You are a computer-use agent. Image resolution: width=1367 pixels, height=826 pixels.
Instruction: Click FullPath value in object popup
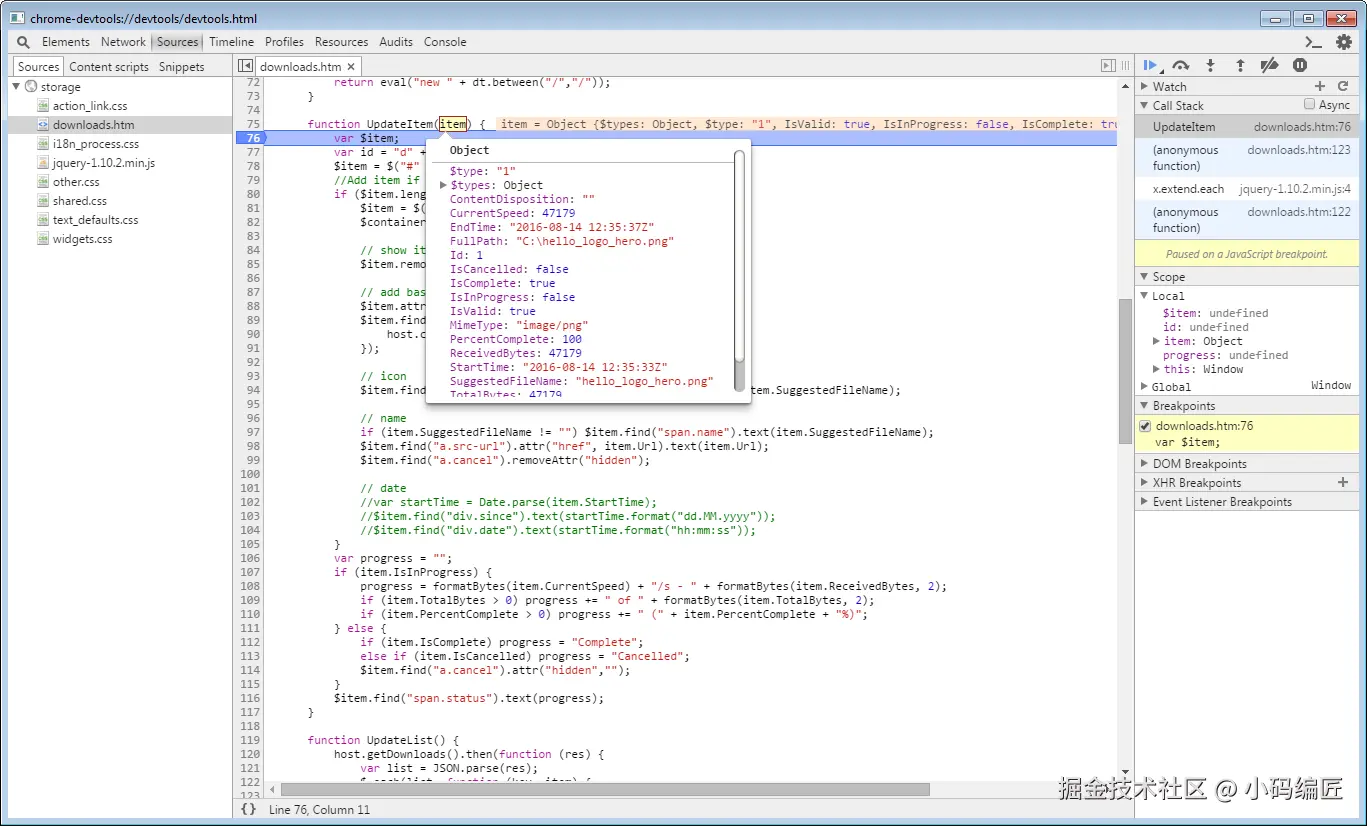596,241
